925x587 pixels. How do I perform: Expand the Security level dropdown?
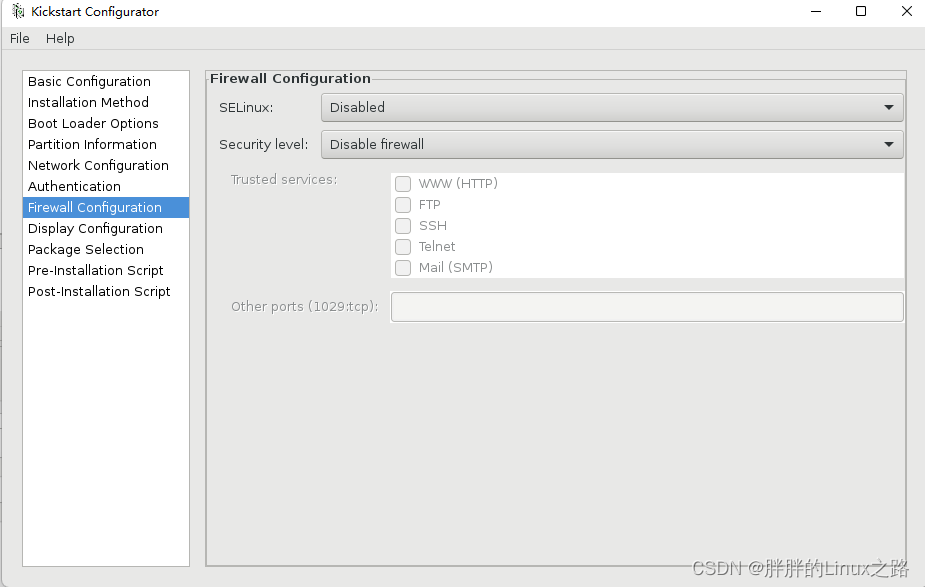[x=611, y=144]
